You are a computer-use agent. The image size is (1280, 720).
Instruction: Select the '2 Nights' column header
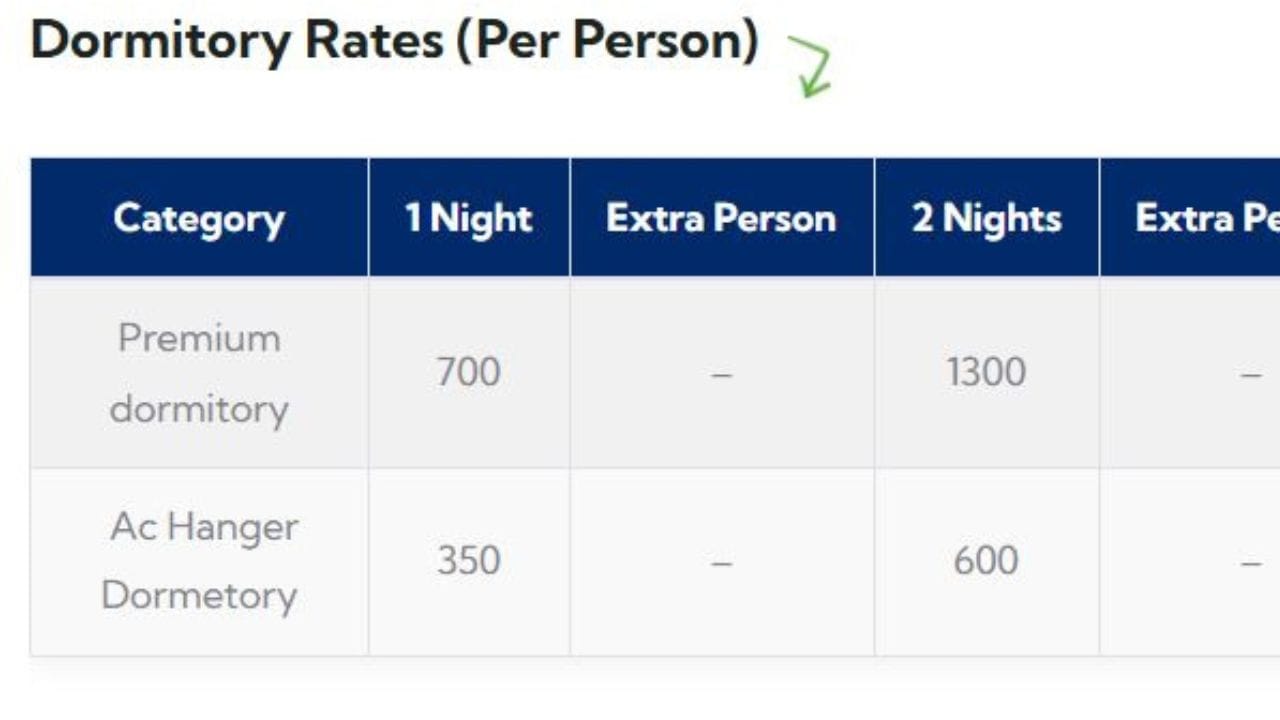[x=986, y=218]
